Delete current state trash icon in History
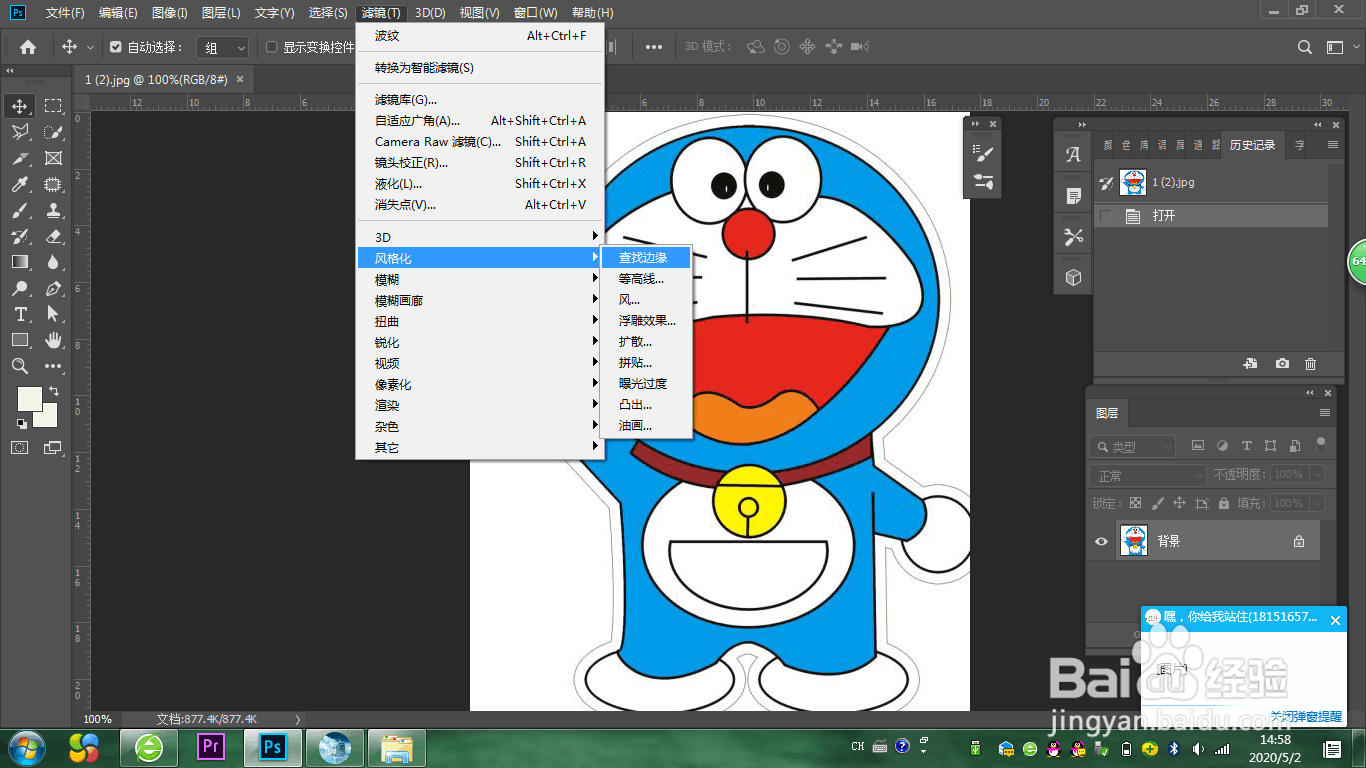This screenshot has width=1366, height=768. 1311,364
